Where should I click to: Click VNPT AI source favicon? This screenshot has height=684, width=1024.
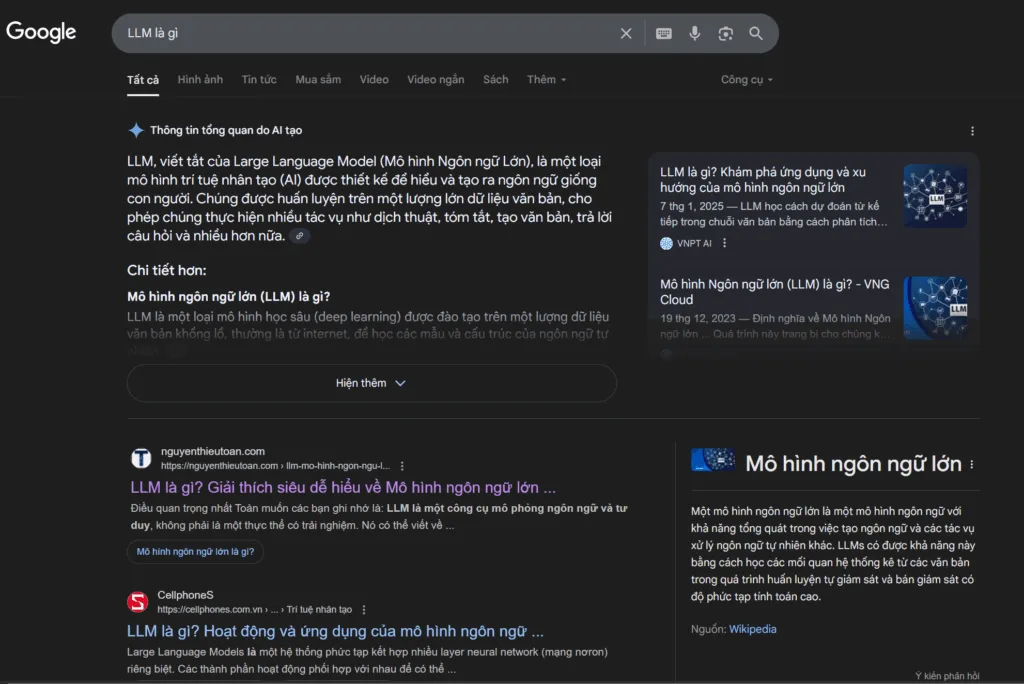(666, 243)
